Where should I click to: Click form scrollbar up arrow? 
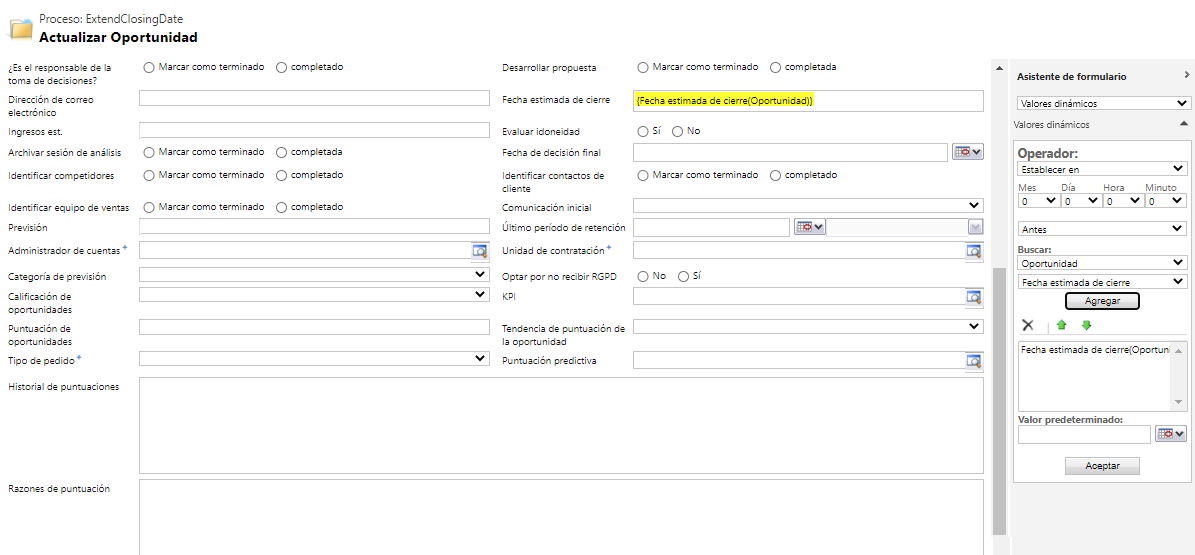click(x=999, y=69)
